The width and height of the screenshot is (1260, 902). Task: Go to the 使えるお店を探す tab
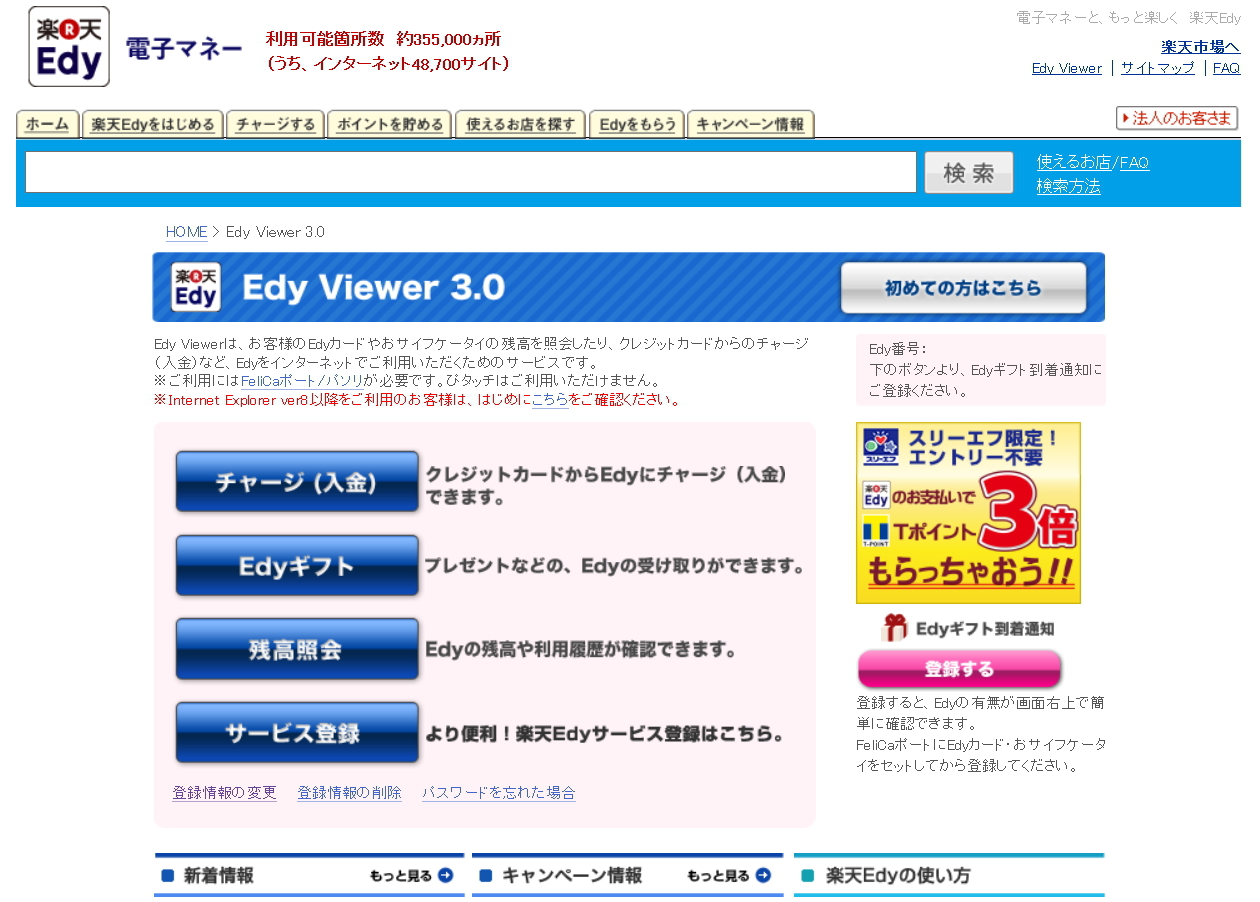[x=521, y=124]
